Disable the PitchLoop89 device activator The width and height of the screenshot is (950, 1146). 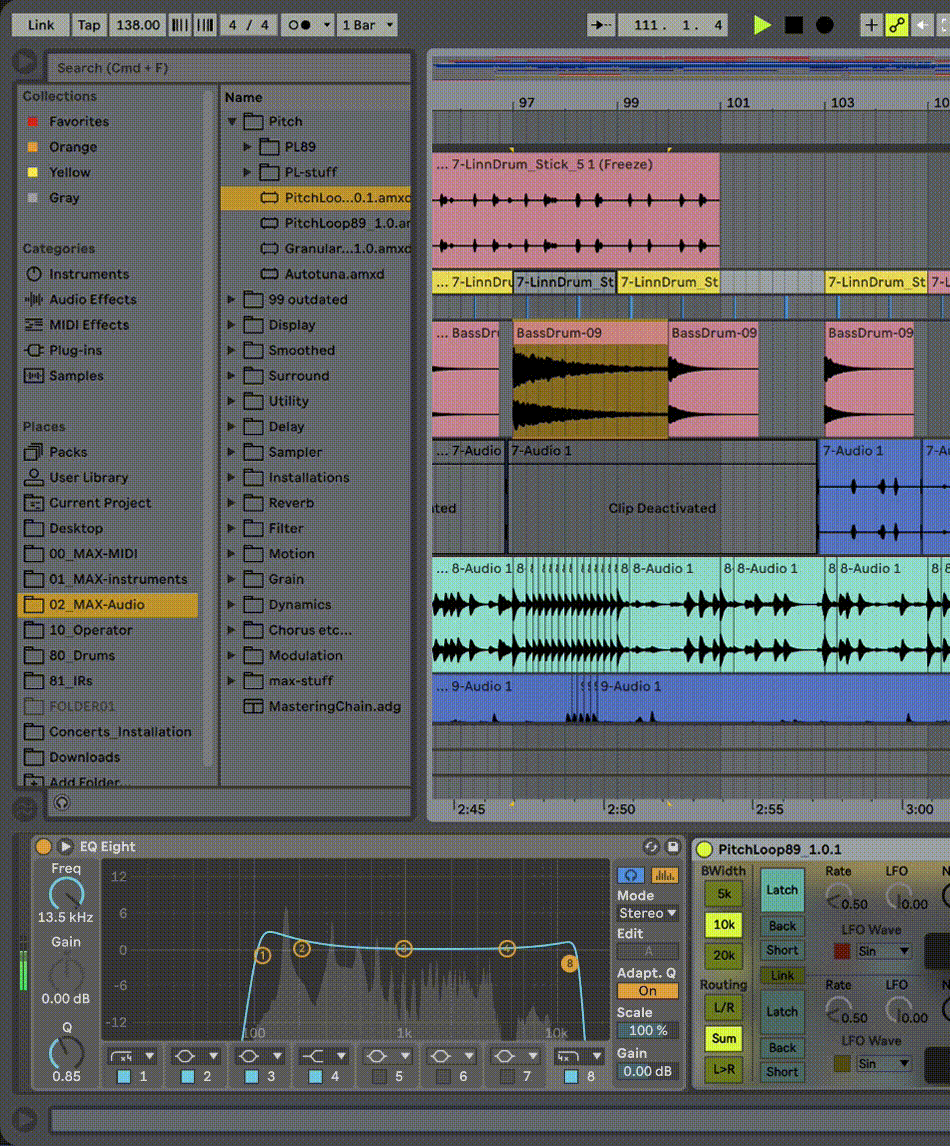[703, 846]
